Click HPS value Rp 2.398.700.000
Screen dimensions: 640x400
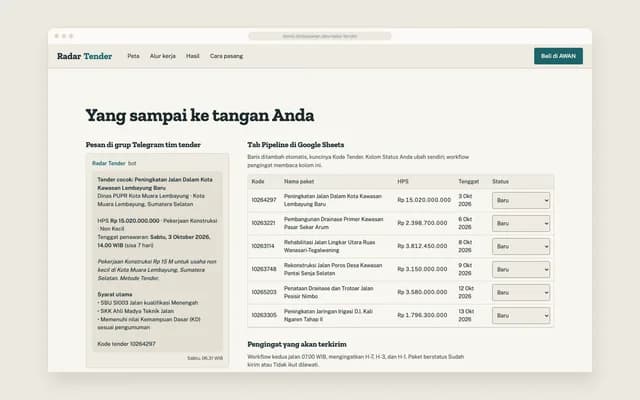coord(422,223)
